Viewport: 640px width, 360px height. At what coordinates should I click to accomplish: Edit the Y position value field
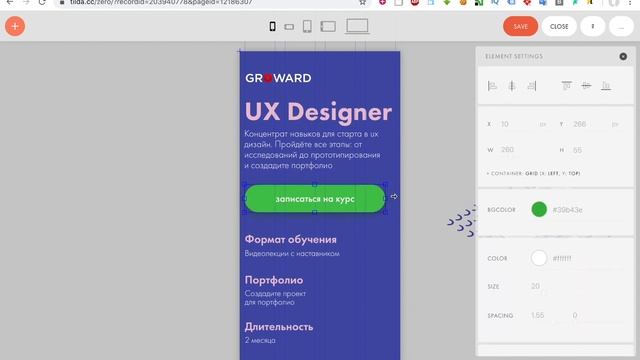pos(589,124)
